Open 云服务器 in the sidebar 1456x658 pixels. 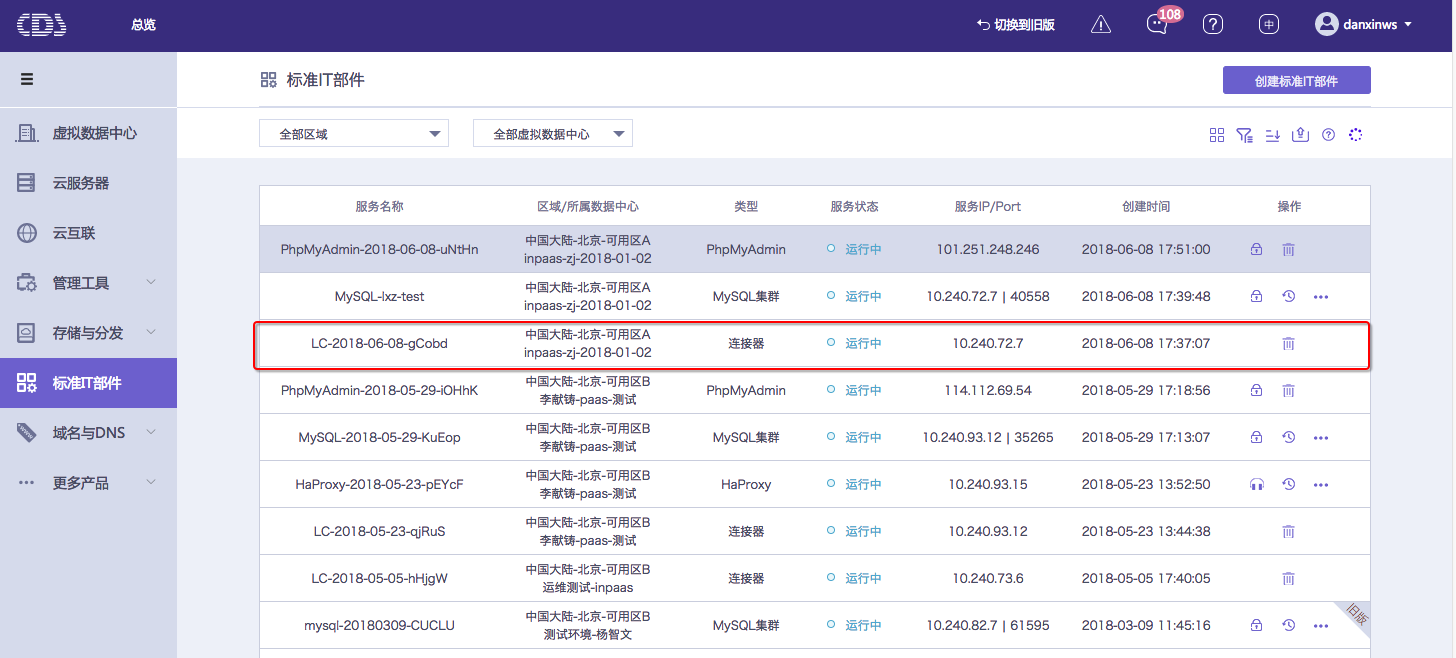point(88,183)
